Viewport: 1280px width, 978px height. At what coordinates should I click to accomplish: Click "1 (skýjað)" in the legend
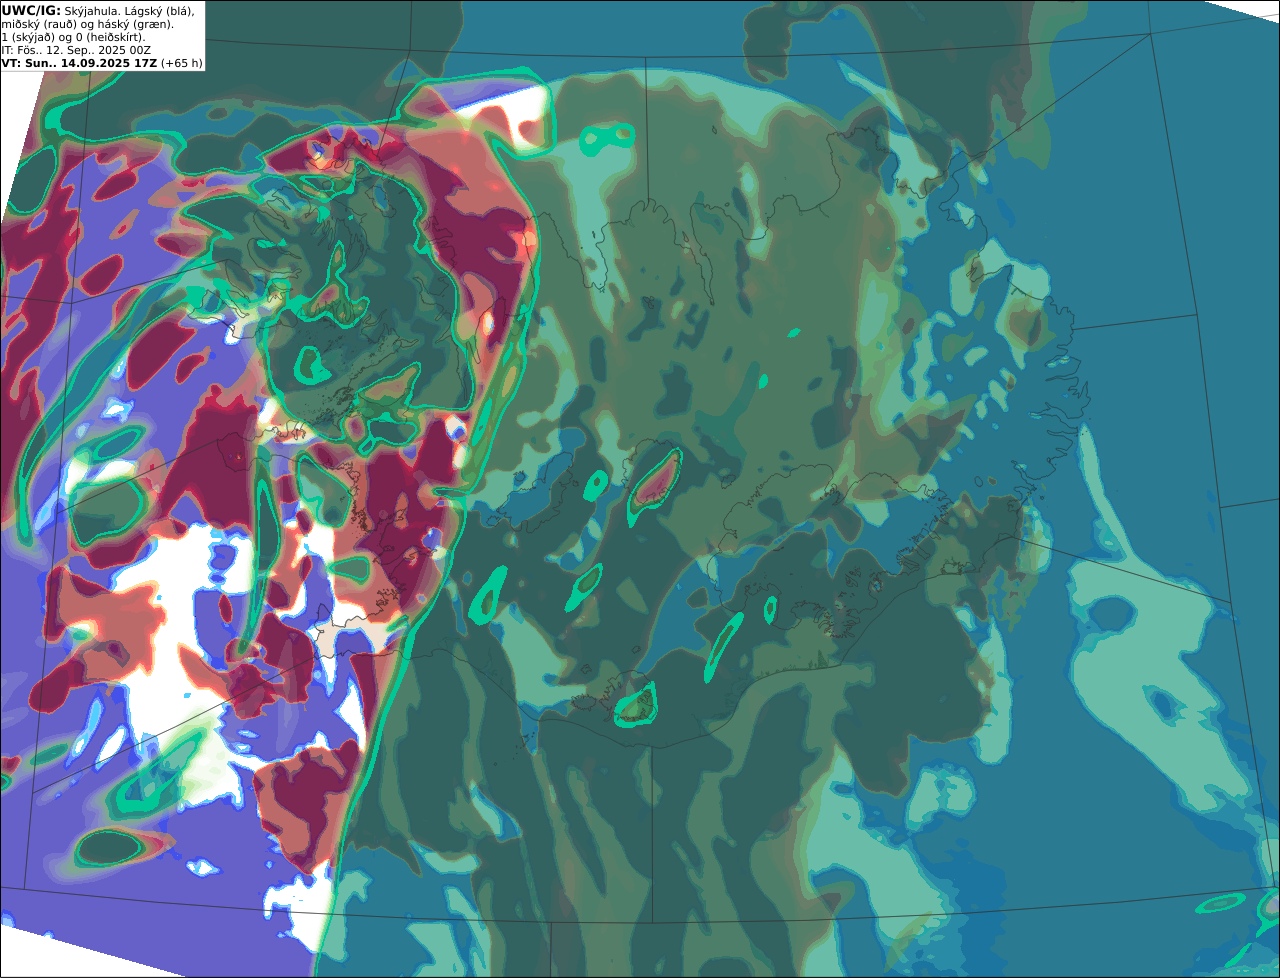point(27,37)
